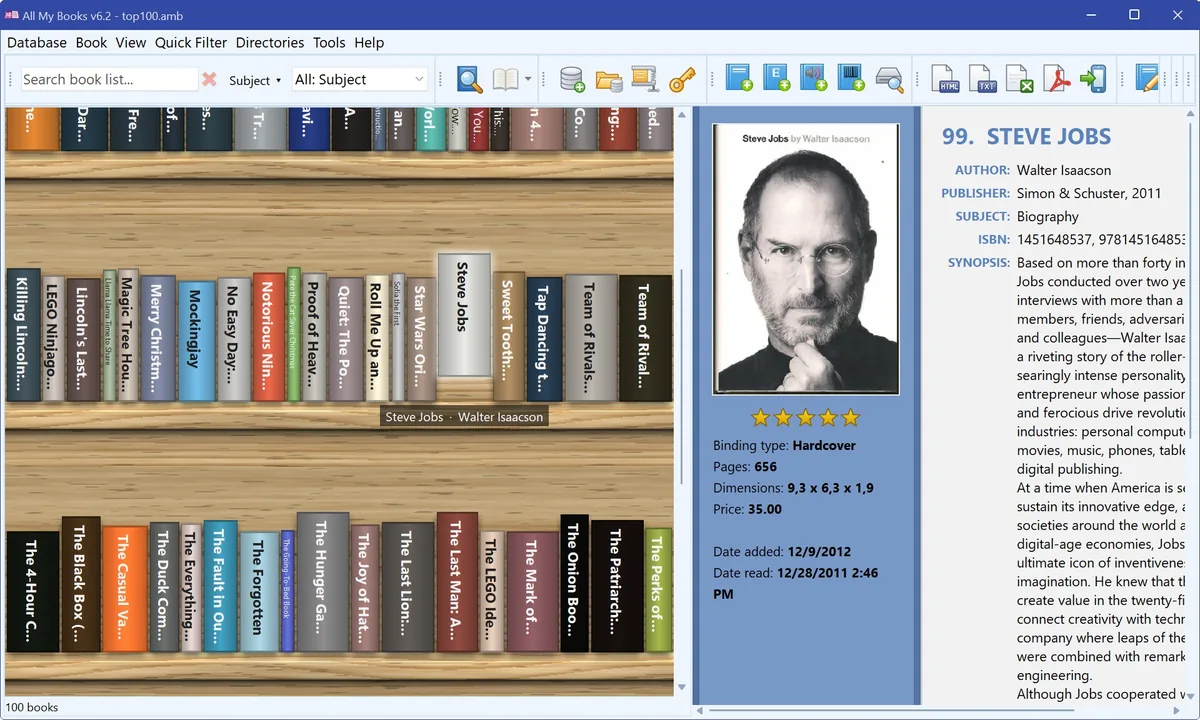Select The Casual Vacancy orange book spine
Viewport: 1200px width, 720px height.
tap(124, 589)
